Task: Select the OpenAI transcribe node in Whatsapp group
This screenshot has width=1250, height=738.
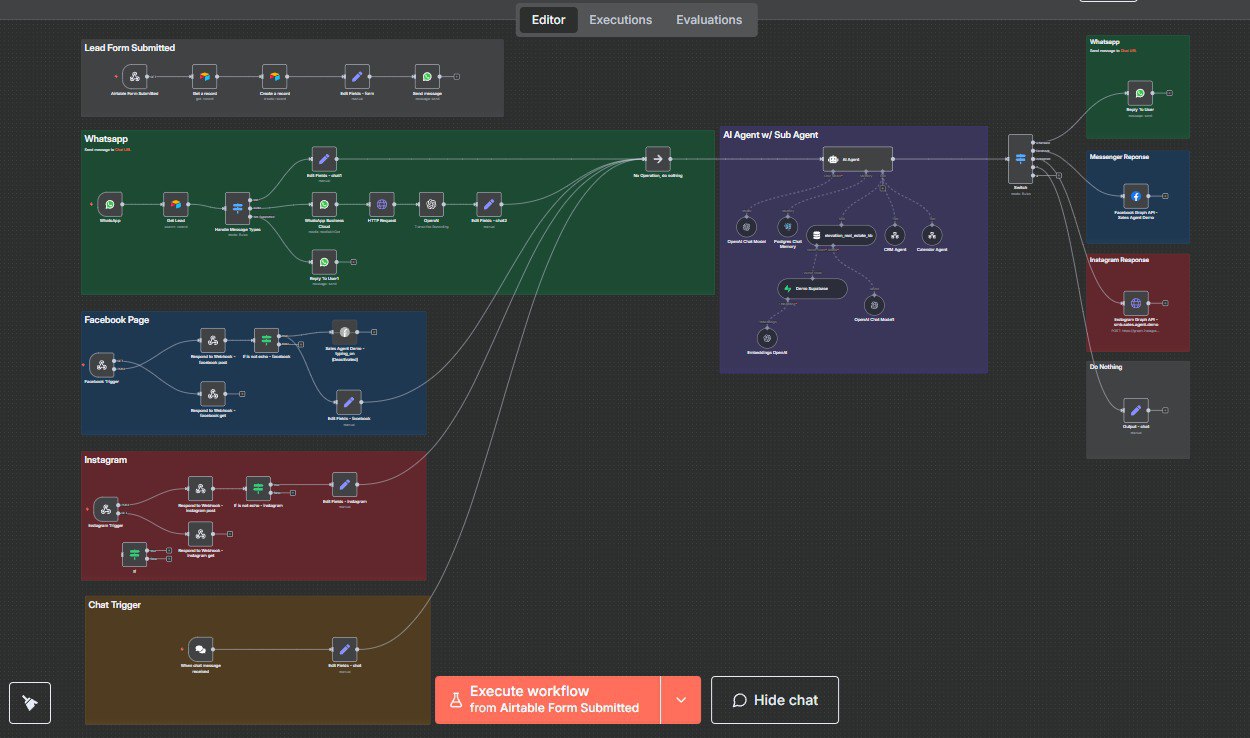Action: (x=431, y=205)
